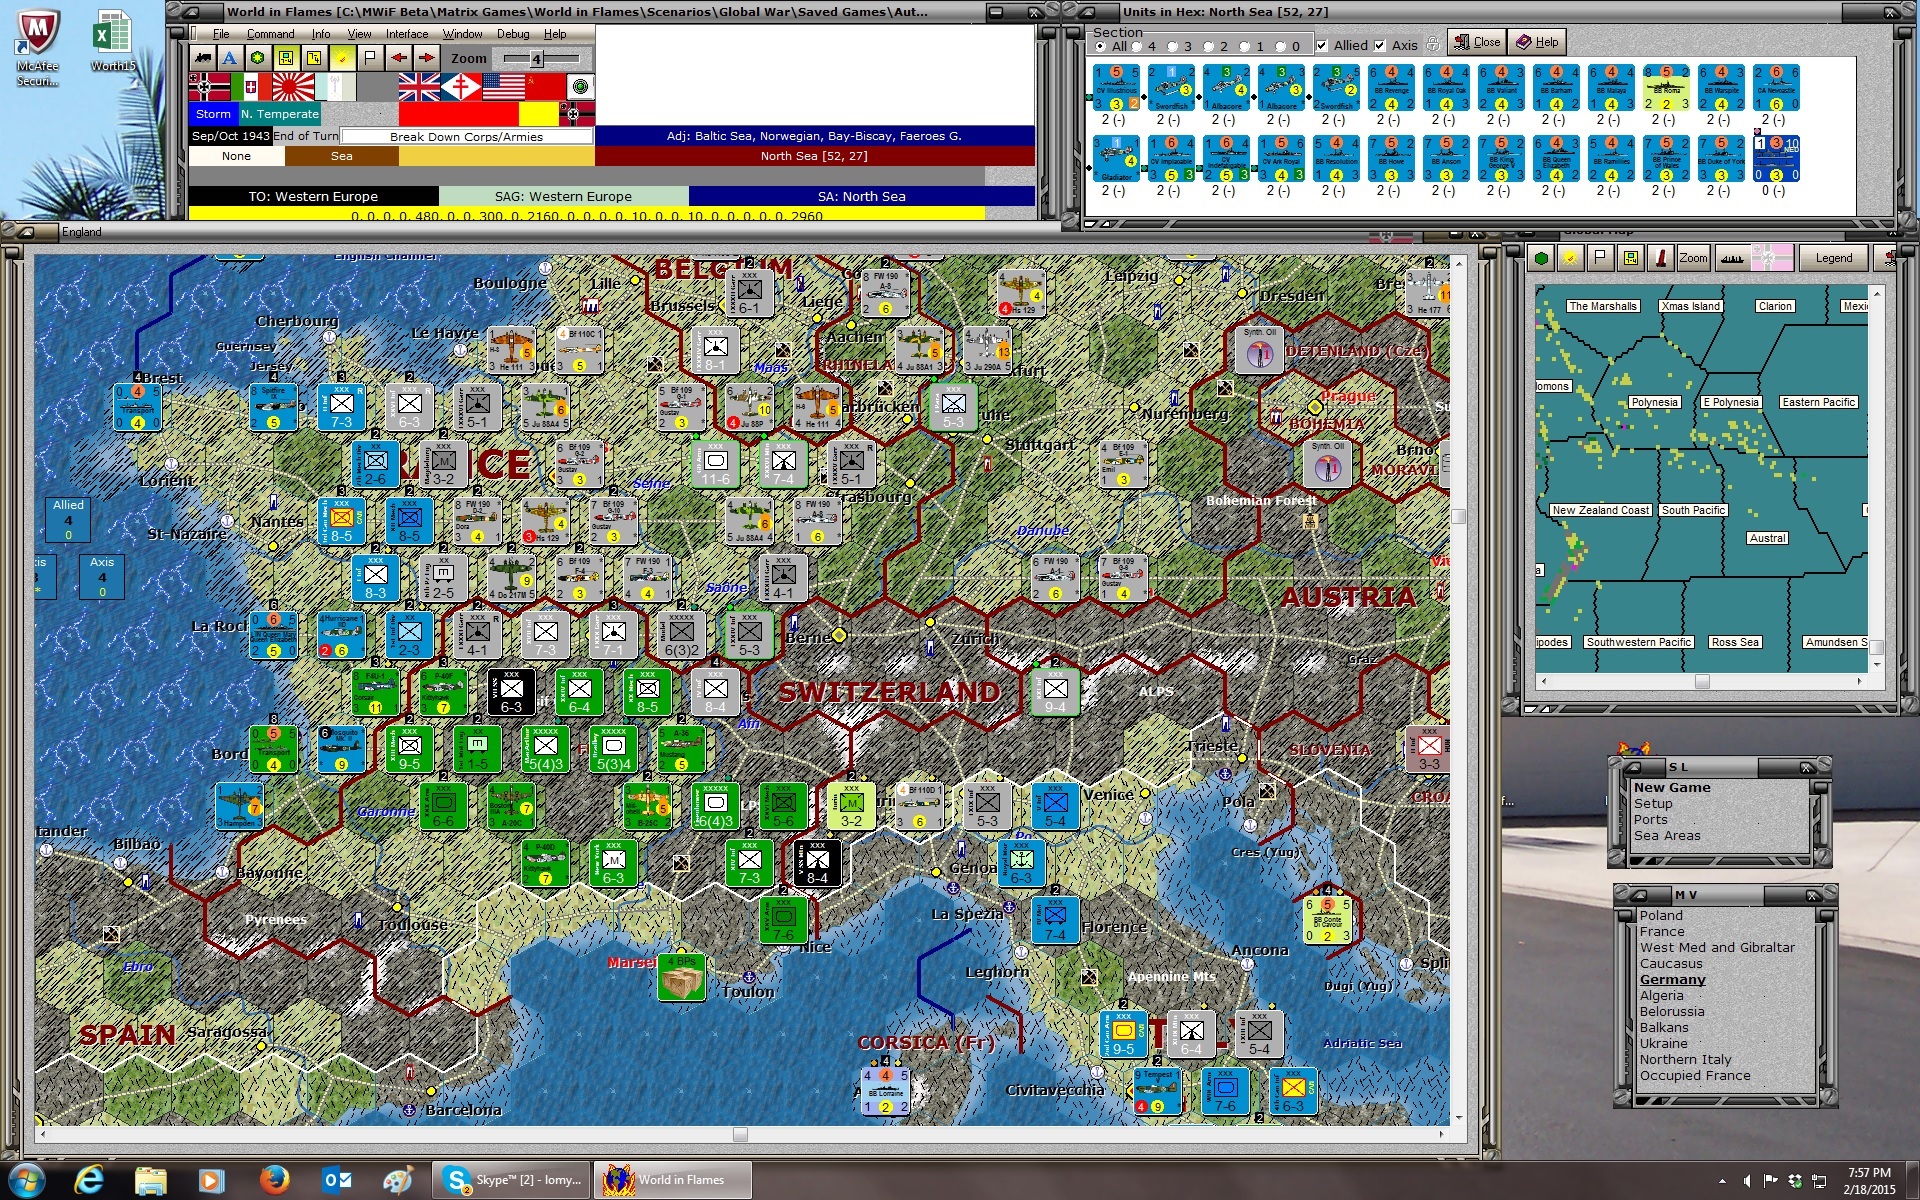Uncheck the Axis checkbox

pos(1380,45)
